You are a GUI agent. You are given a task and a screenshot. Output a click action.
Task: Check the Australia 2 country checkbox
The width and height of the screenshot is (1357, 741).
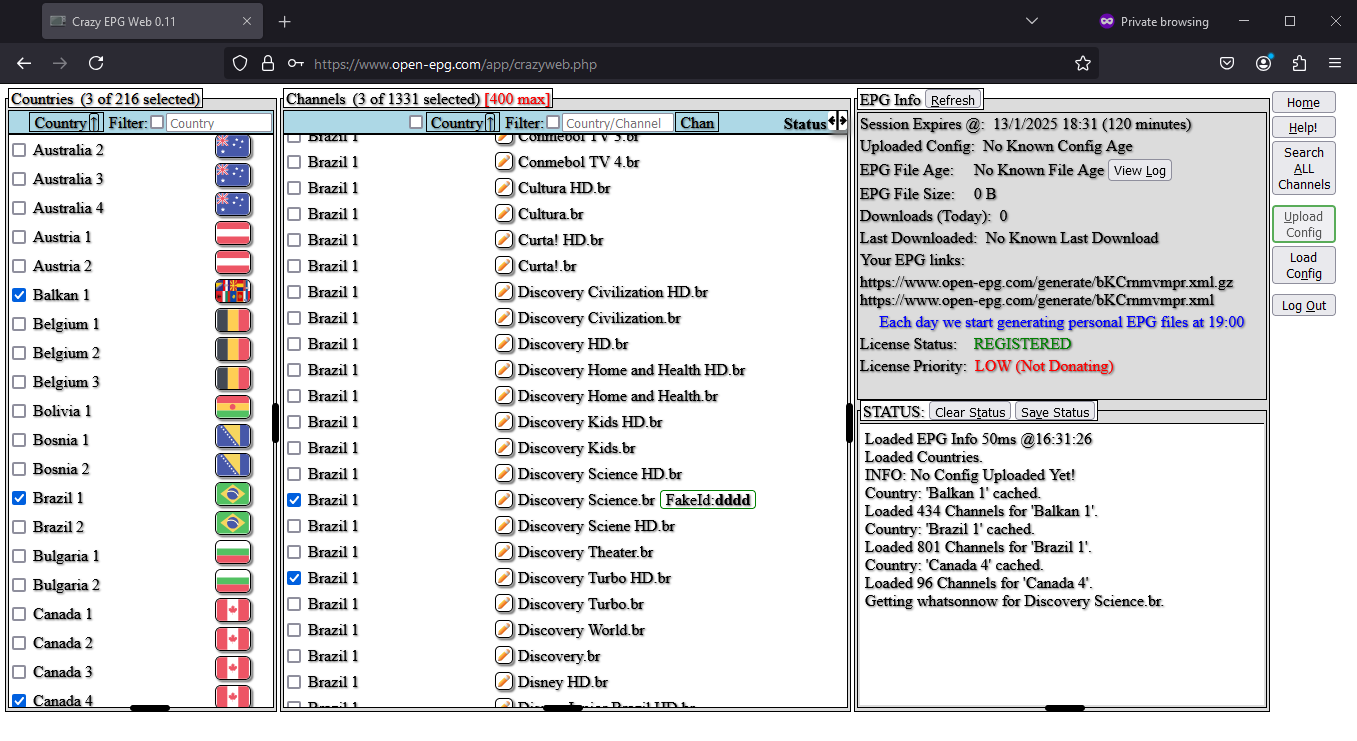pyautogui.click(x=19, y=150)
